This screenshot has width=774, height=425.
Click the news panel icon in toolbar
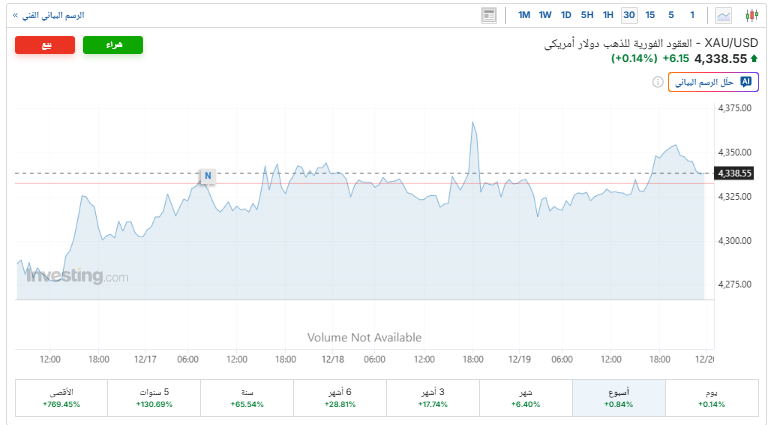(x=489, y=15)
